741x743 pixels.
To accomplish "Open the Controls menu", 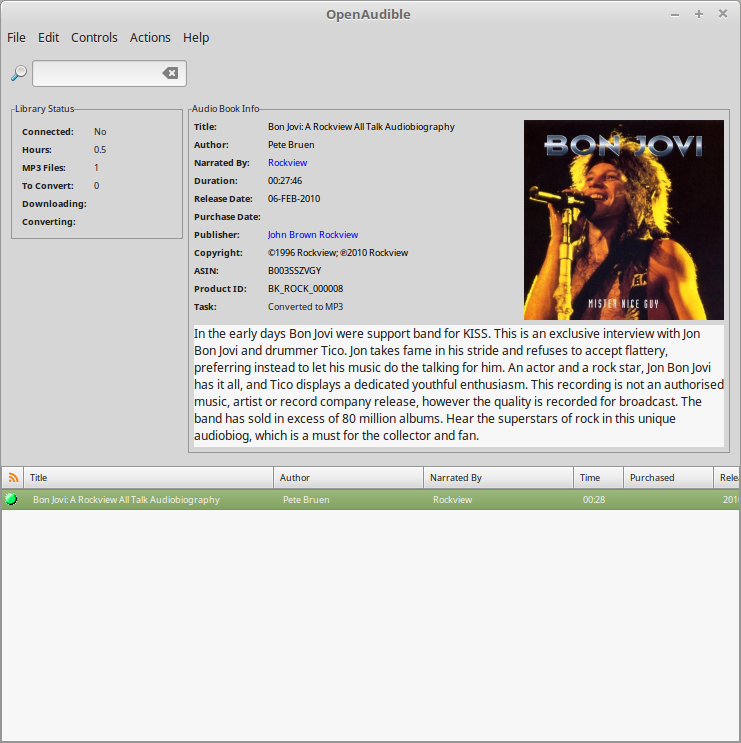I will point(94,37).
